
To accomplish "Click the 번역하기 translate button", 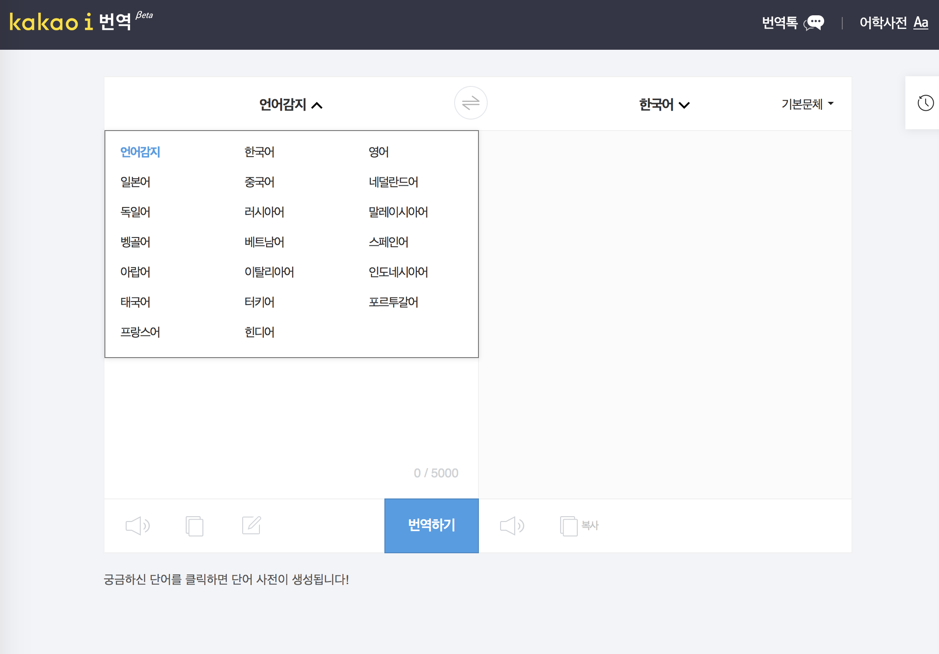I will pos(431,525).
